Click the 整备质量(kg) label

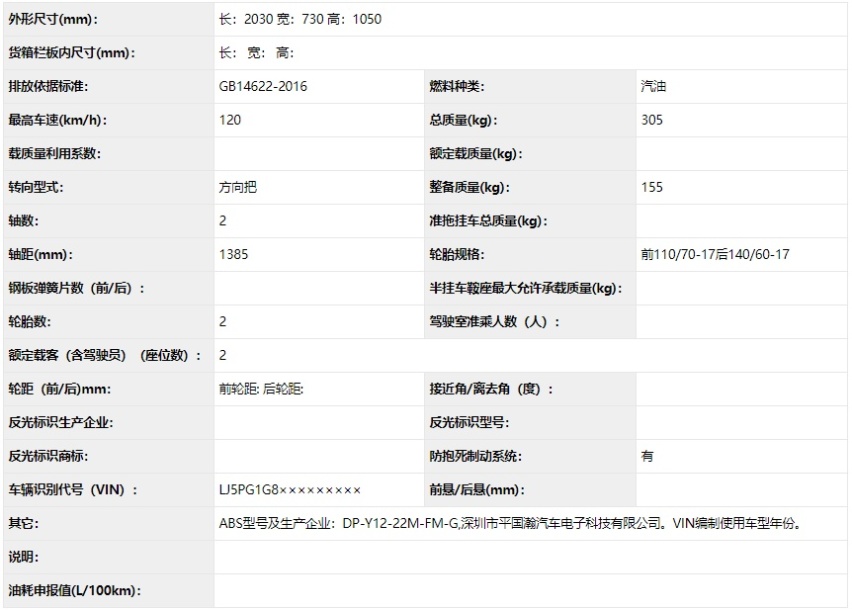pyautogui.click(x=469, y=188)
